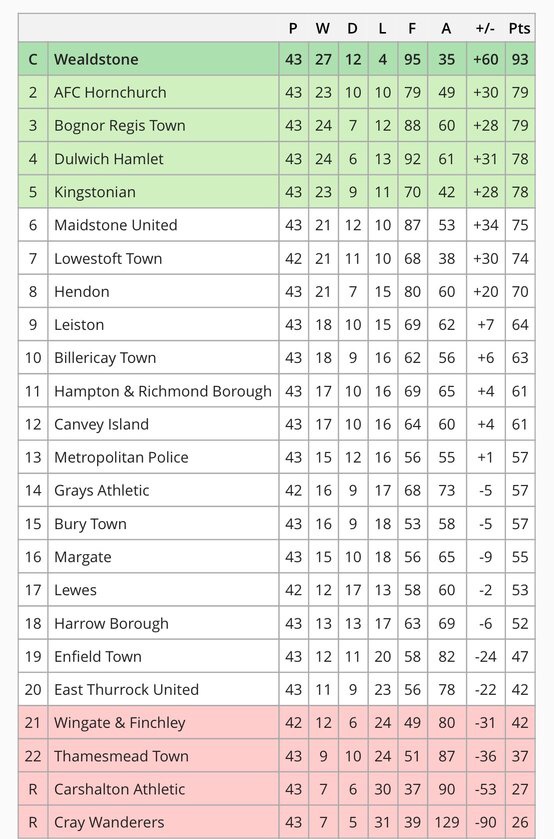Click Dulwich Hamlet team entry
This screenshot has height=839, width=554.
(x=109, y=159)
